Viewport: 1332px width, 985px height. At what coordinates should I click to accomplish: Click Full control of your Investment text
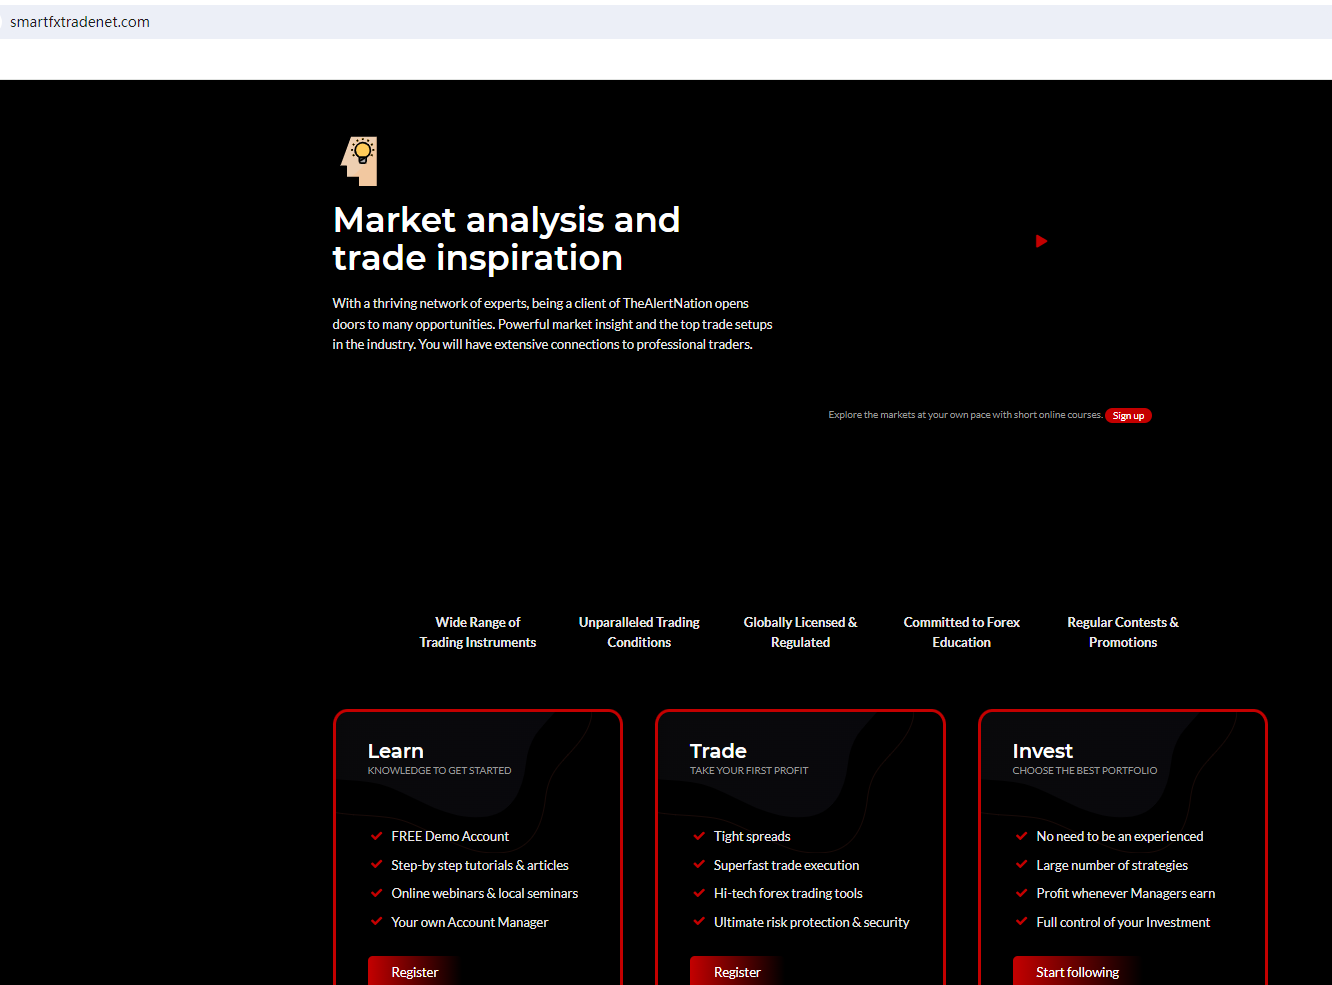[1123, 922]
